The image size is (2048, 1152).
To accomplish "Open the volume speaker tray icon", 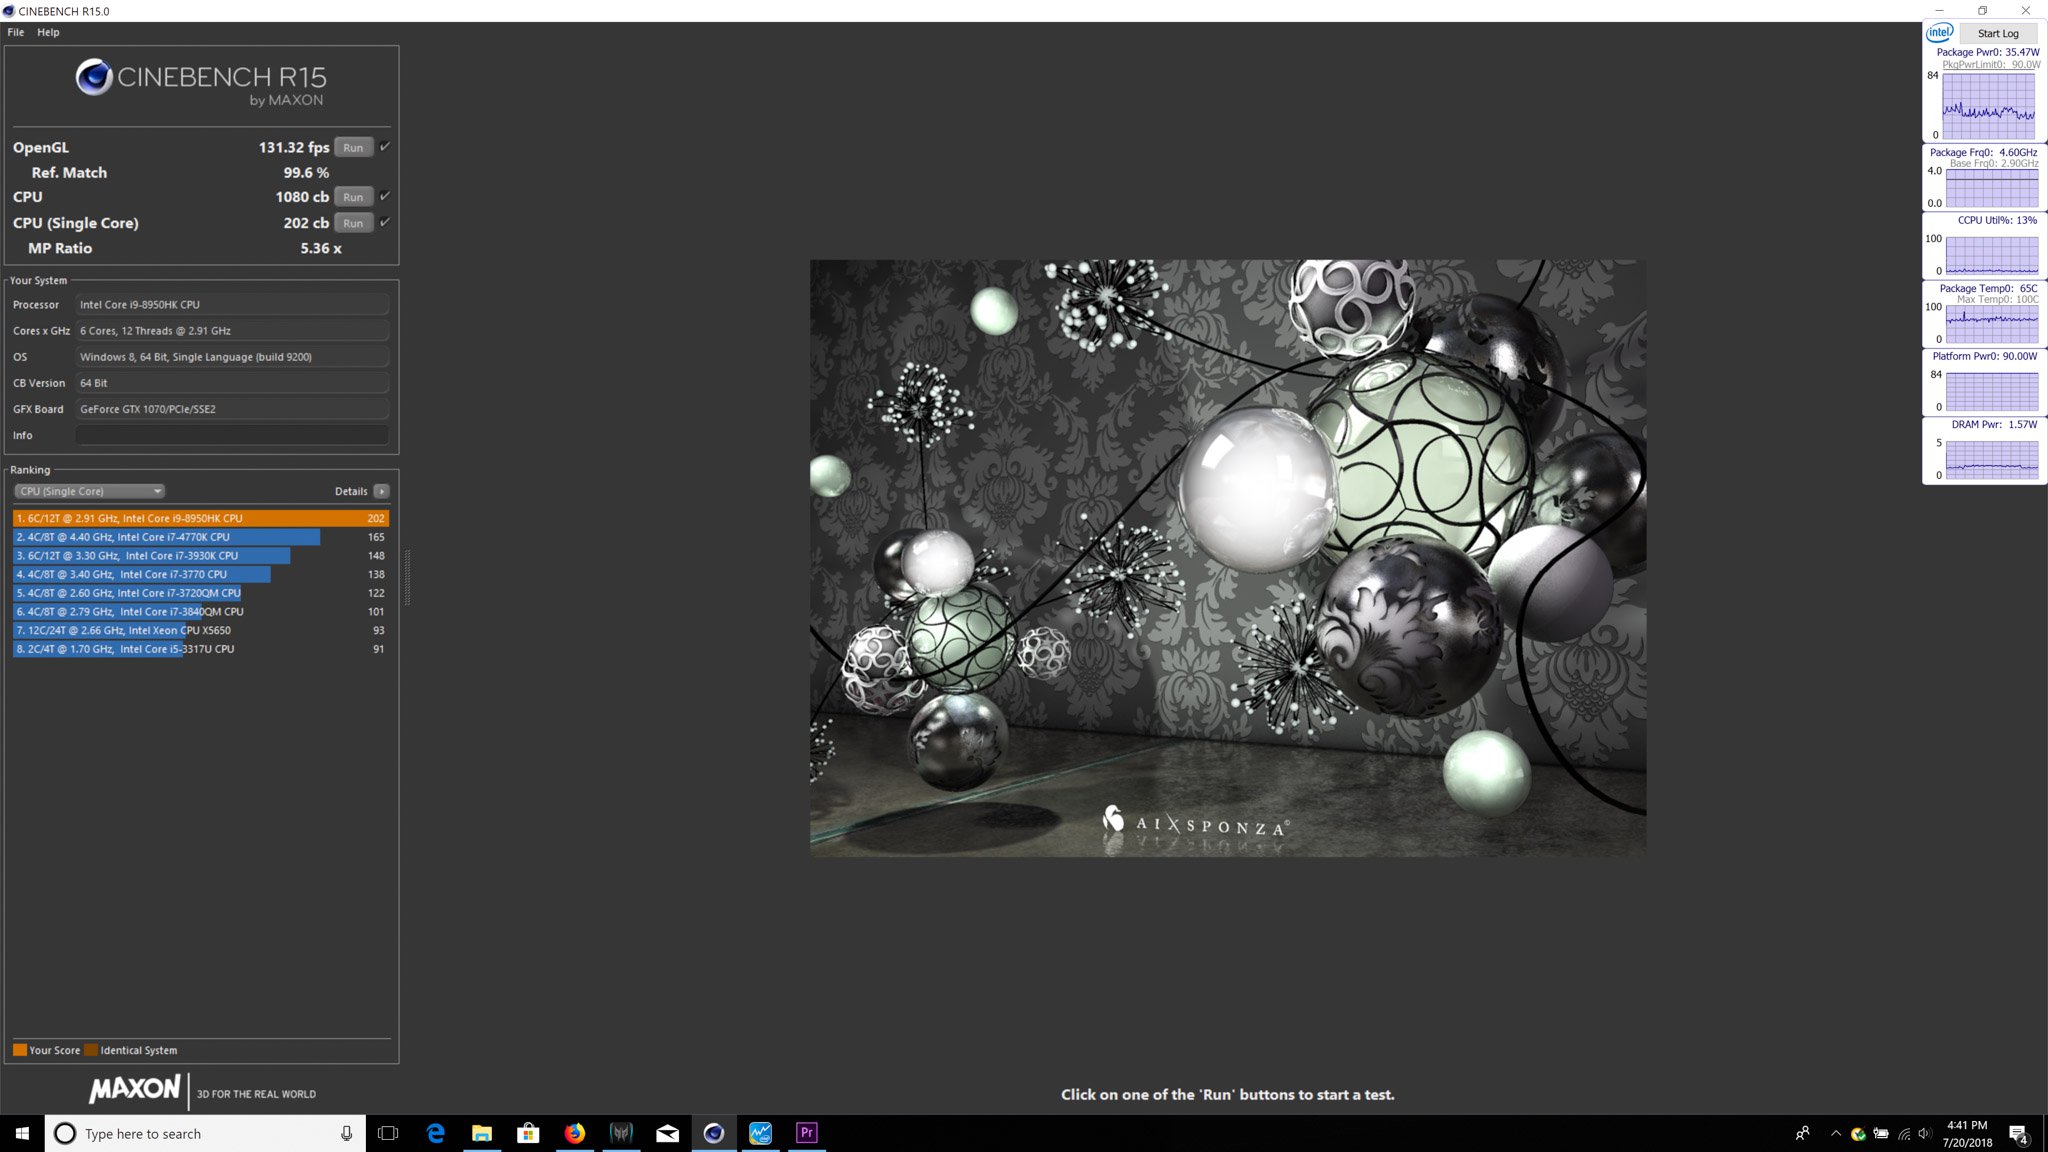I will coord(1925,1133).
